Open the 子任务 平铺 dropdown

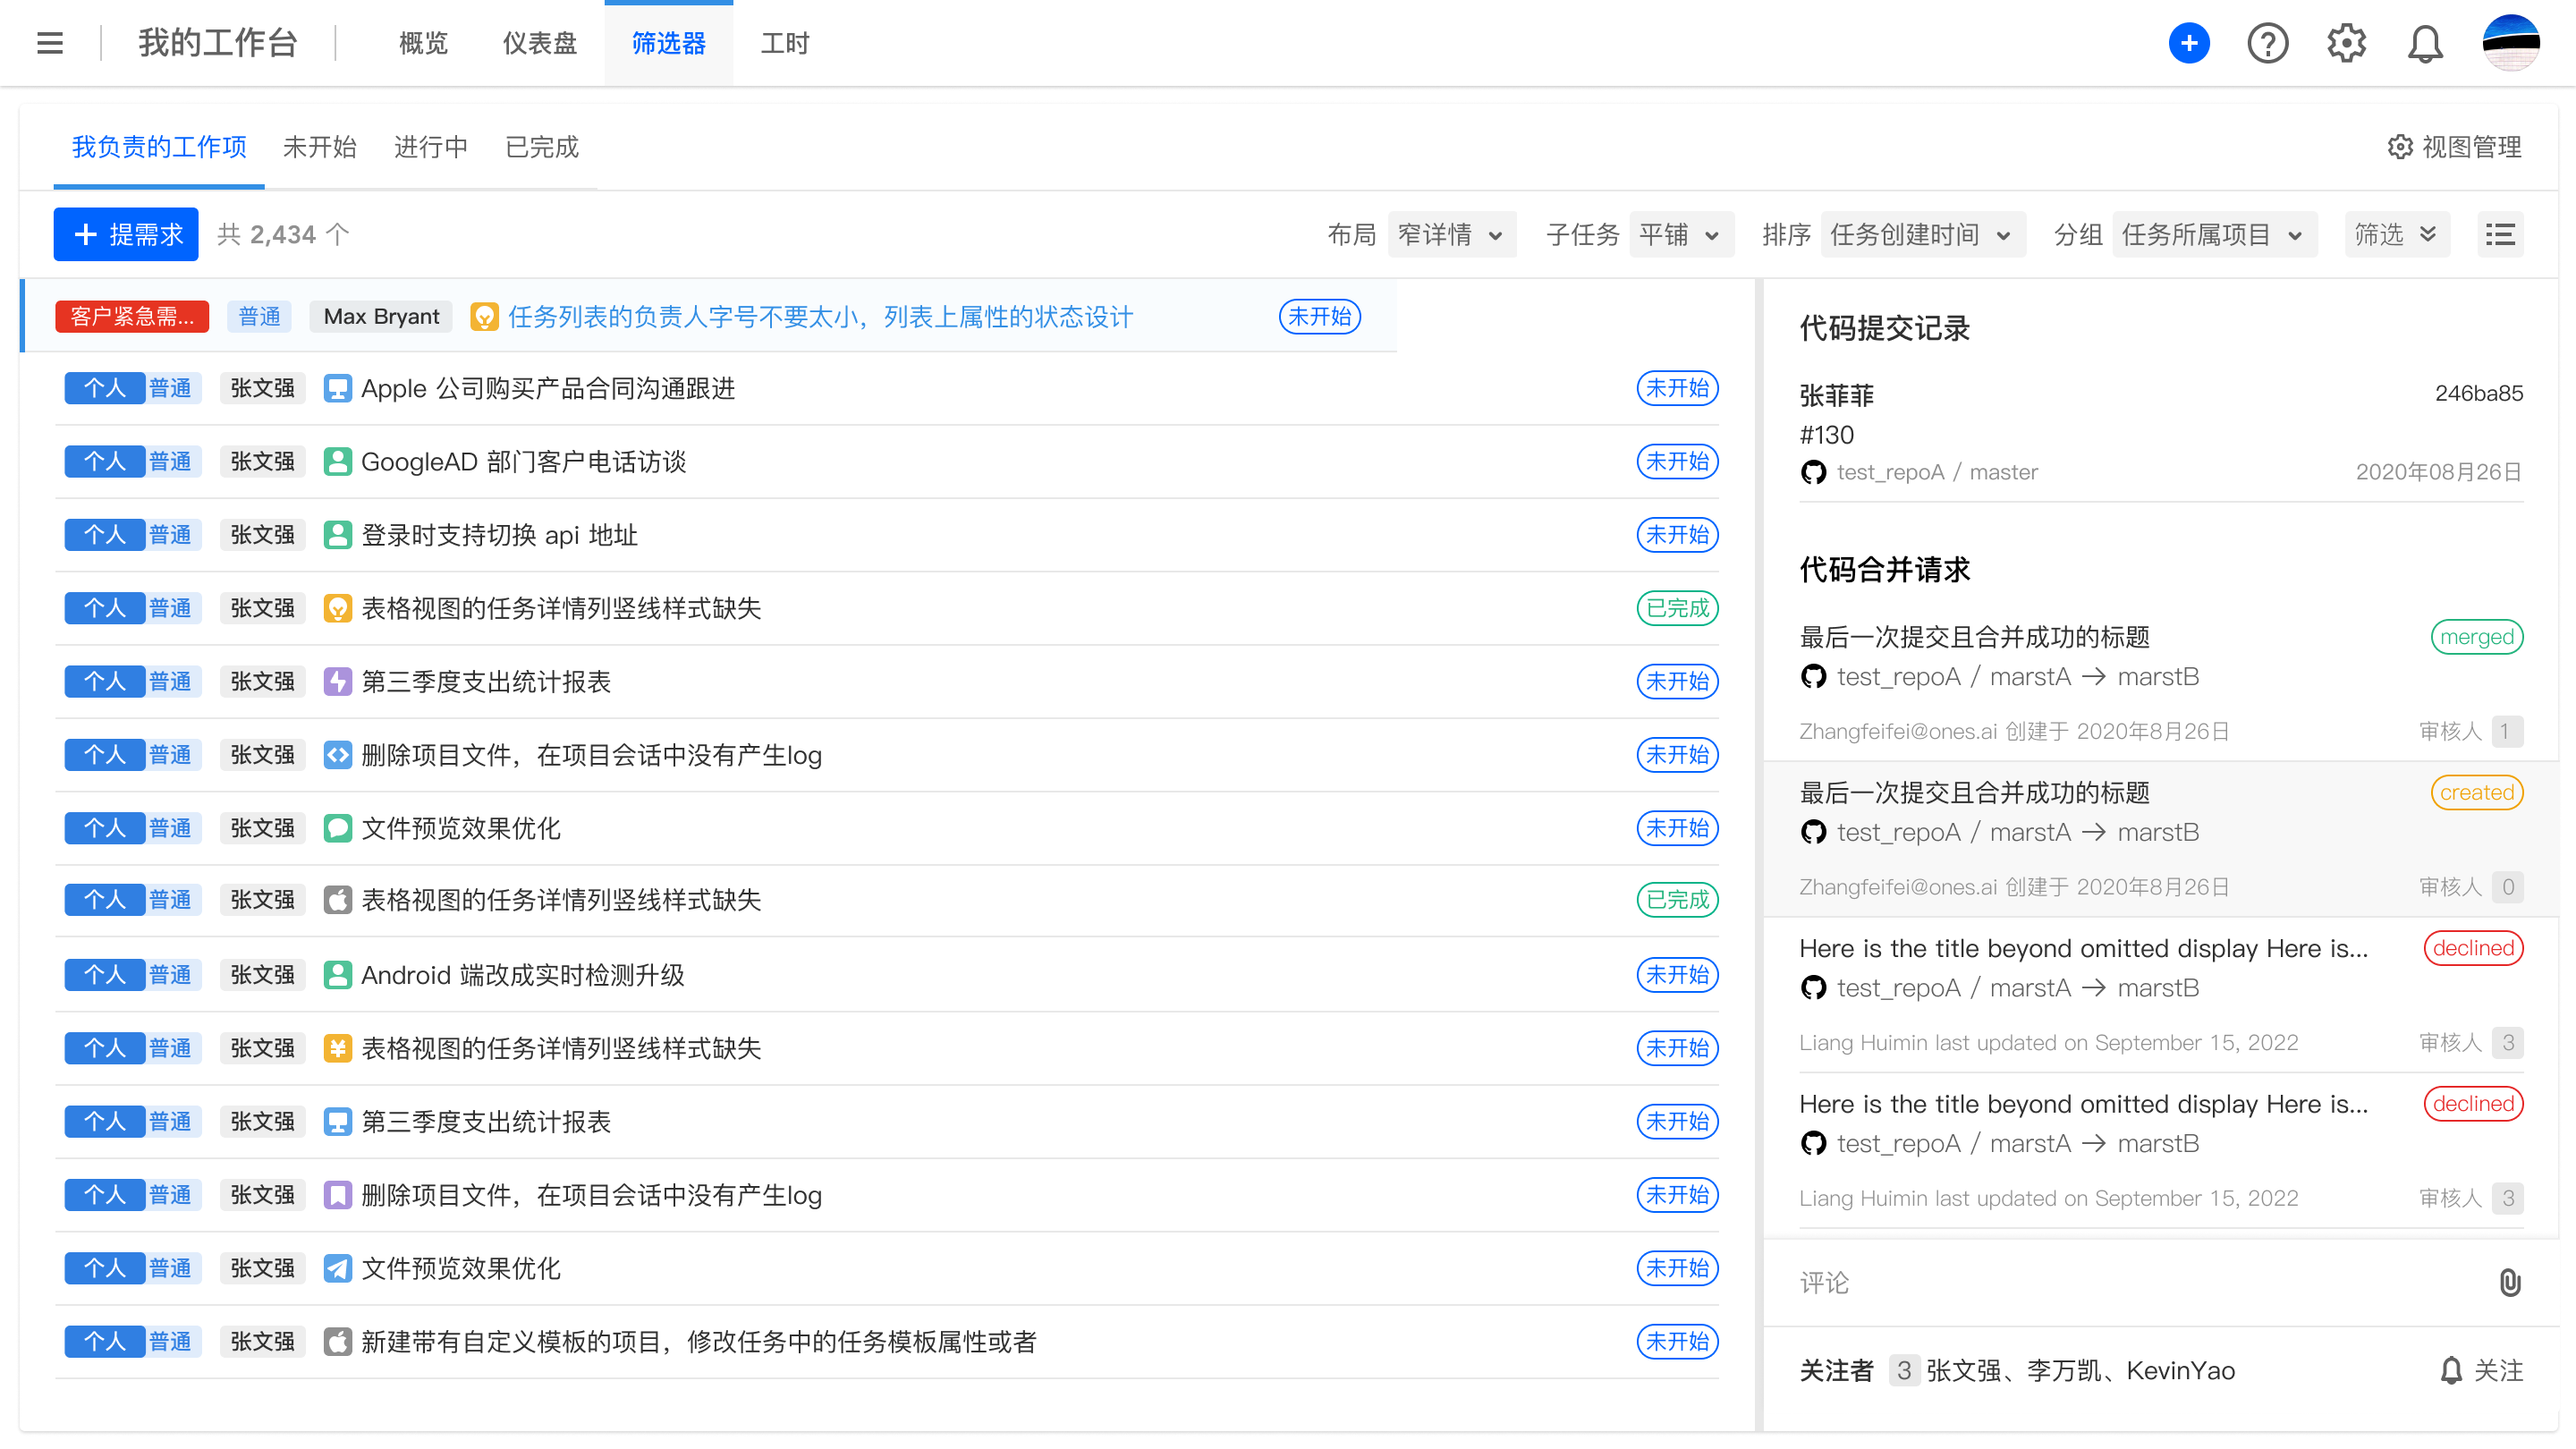pos(1681,235)
